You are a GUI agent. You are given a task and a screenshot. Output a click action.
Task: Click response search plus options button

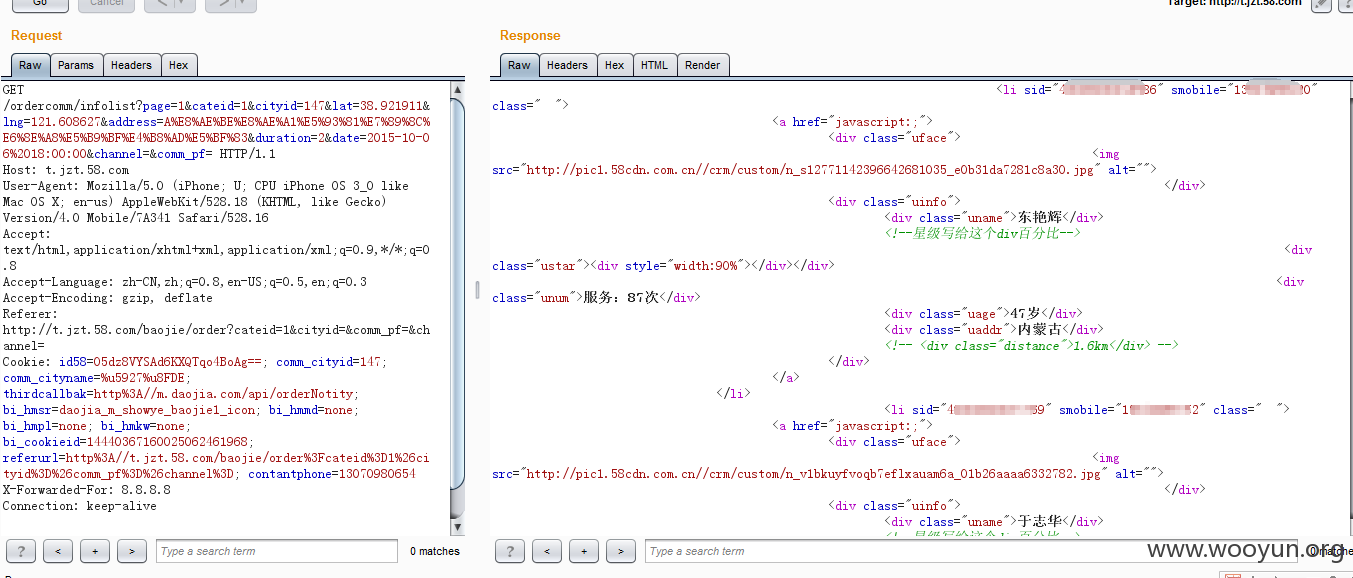click(584, 551)
